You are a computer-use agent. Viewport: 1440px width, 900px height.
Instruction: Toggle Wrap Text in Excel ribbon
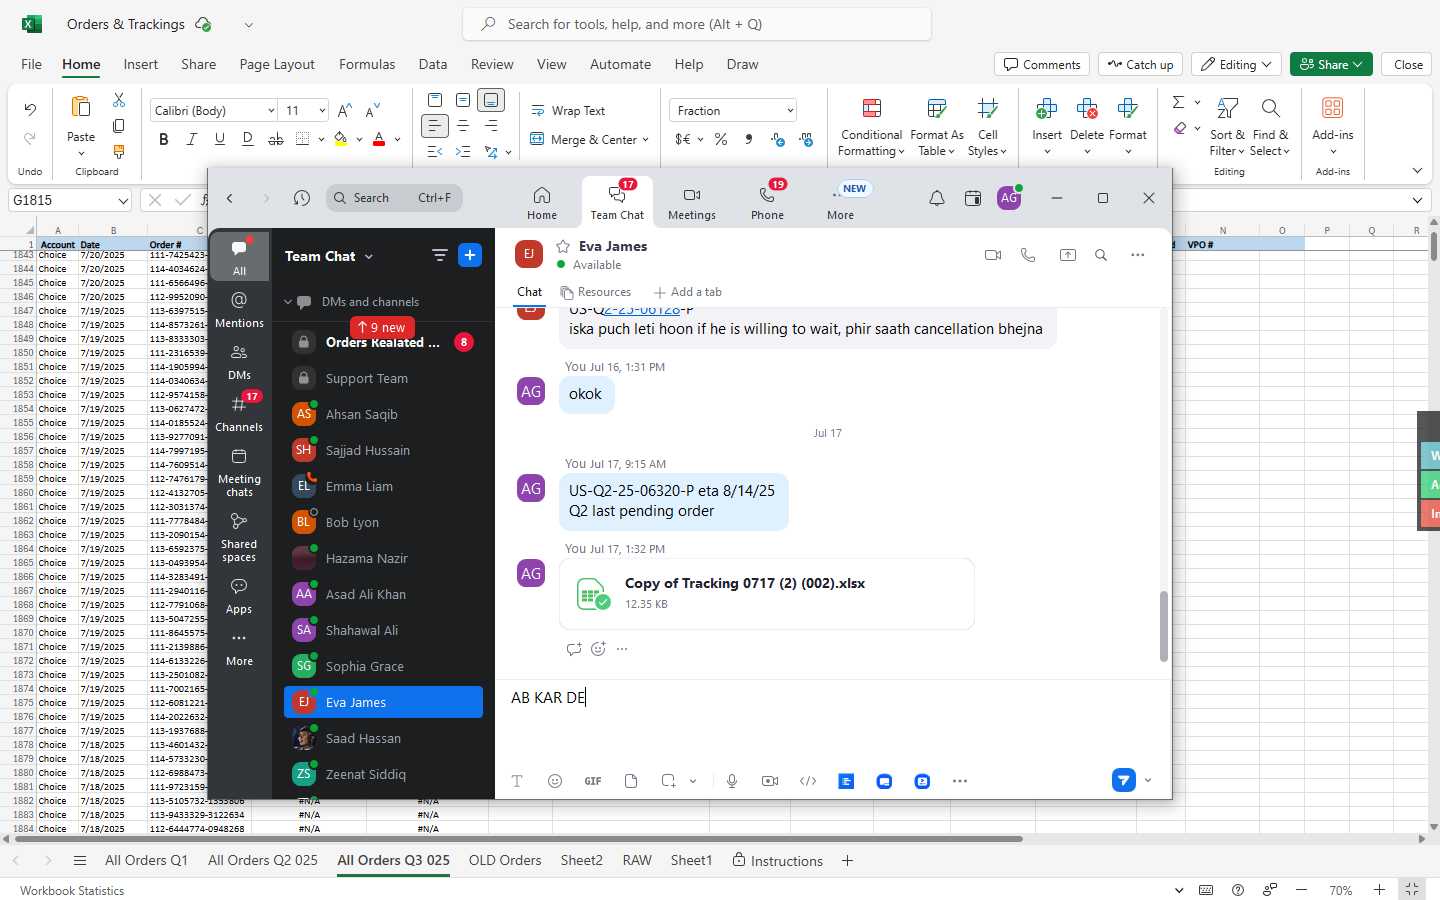pos(568,111)
